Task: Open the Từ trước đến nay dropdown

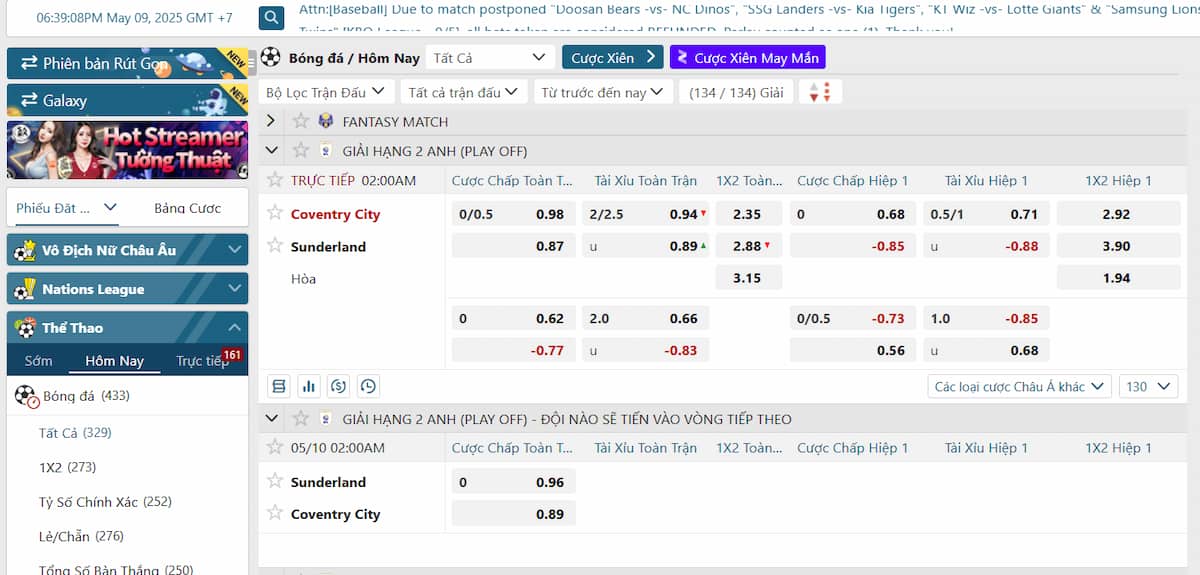Action: [603, 92]
